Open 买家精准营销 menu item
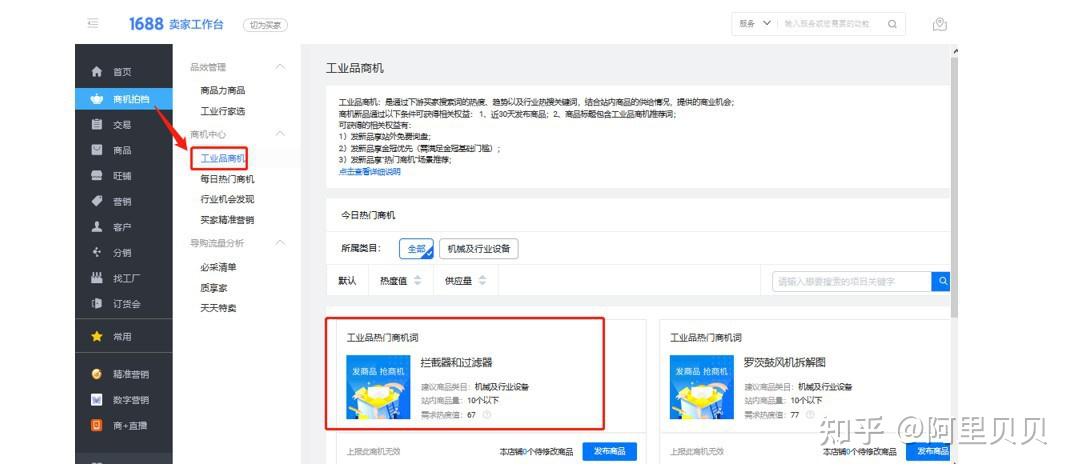 coord(227,220)
